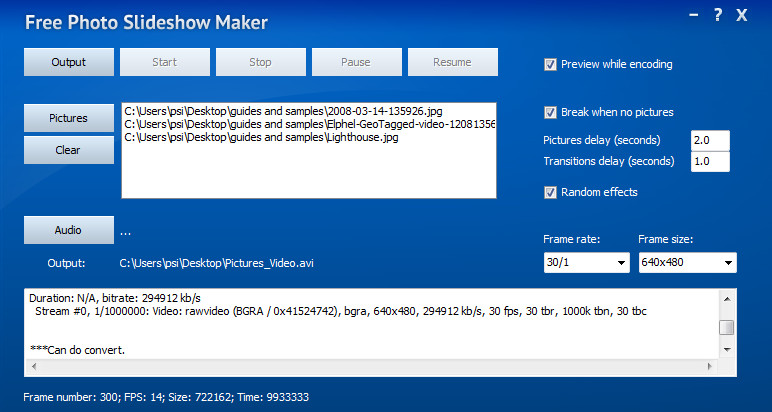Click the 'Can do convert' log line

click(x=77, y=350)
